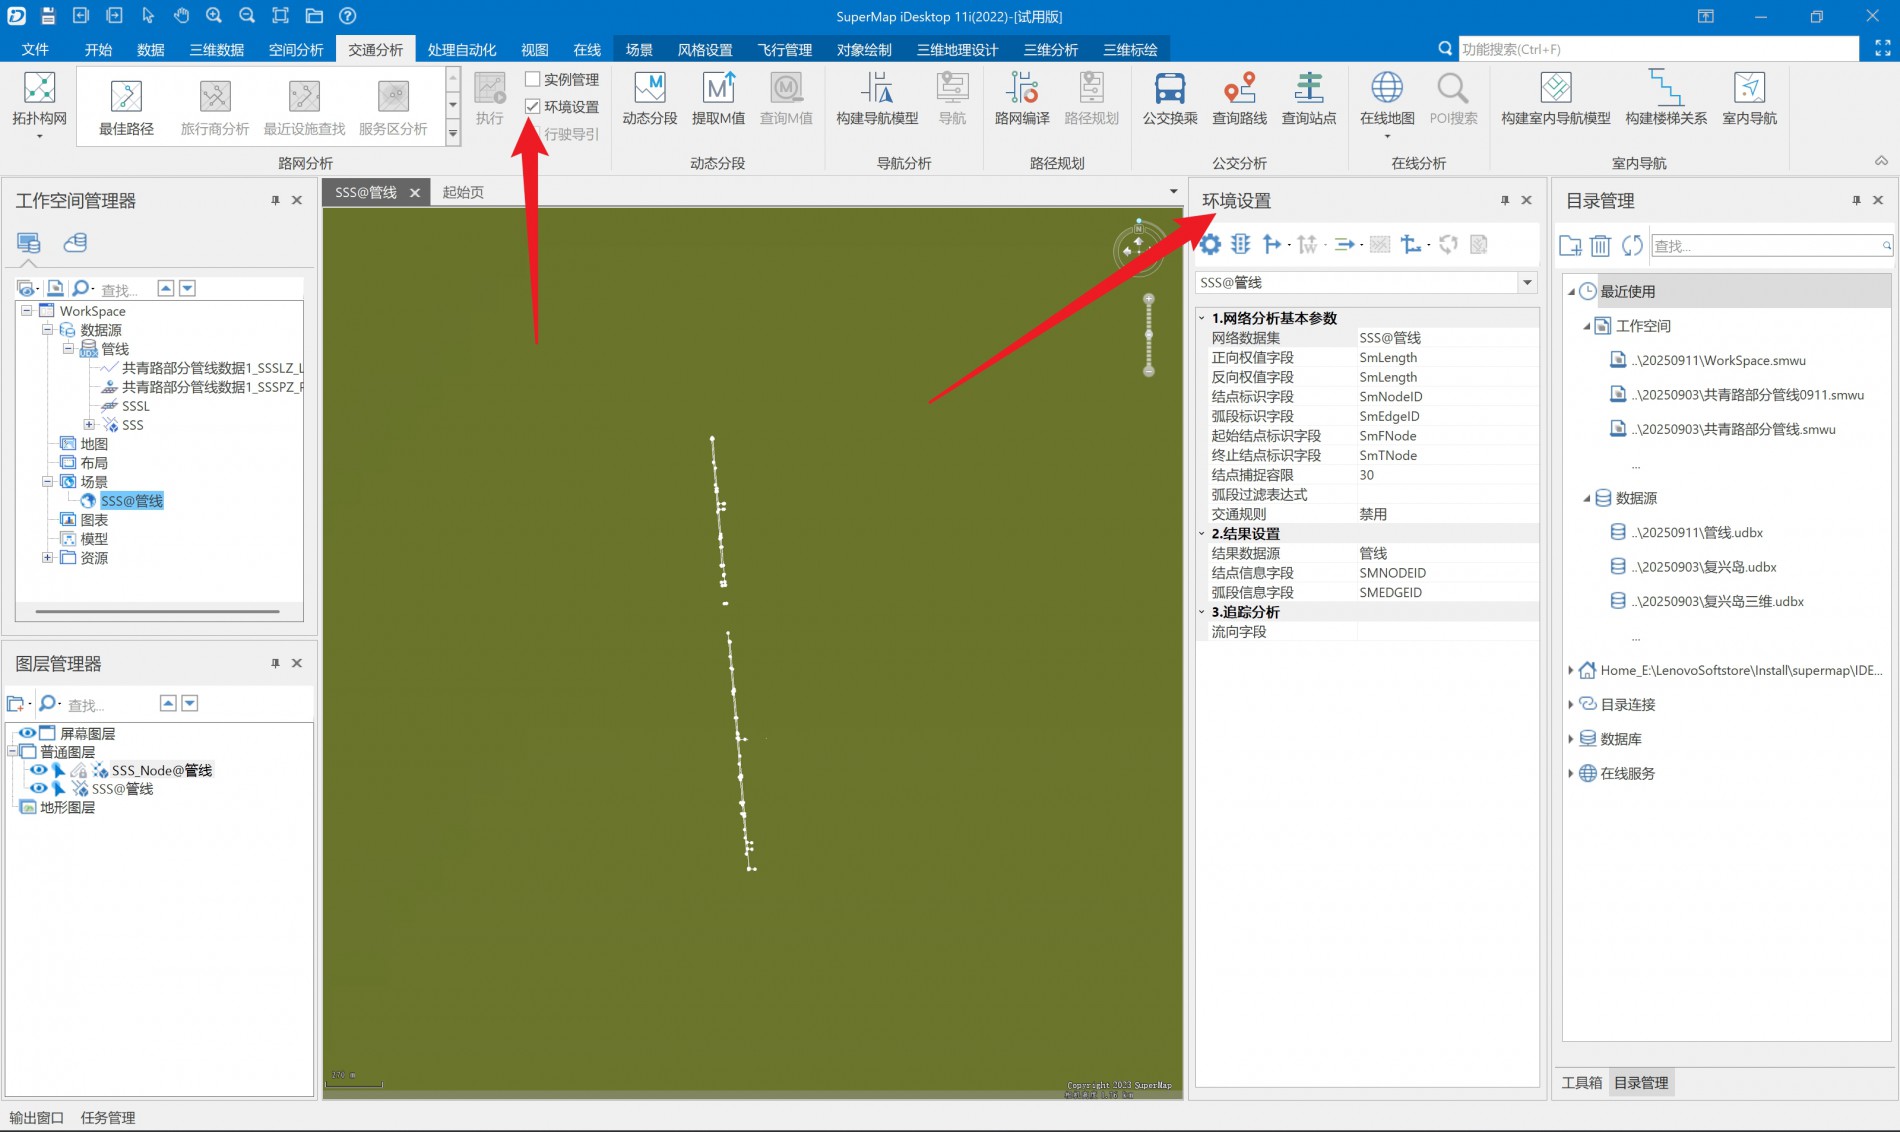This screenshot has width=1900, height=1132.
Task: Click the 动态分段 dynamic segmentation icon
Action: (649, 90)
